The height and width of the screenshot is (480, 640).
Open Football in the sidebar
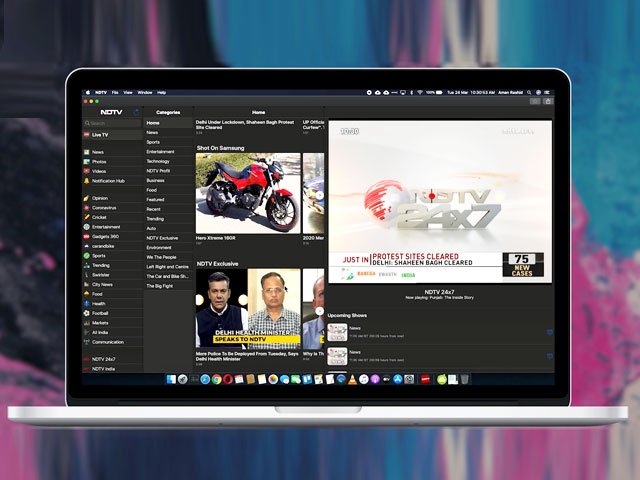pyautogui.click(x=112, y=313)
